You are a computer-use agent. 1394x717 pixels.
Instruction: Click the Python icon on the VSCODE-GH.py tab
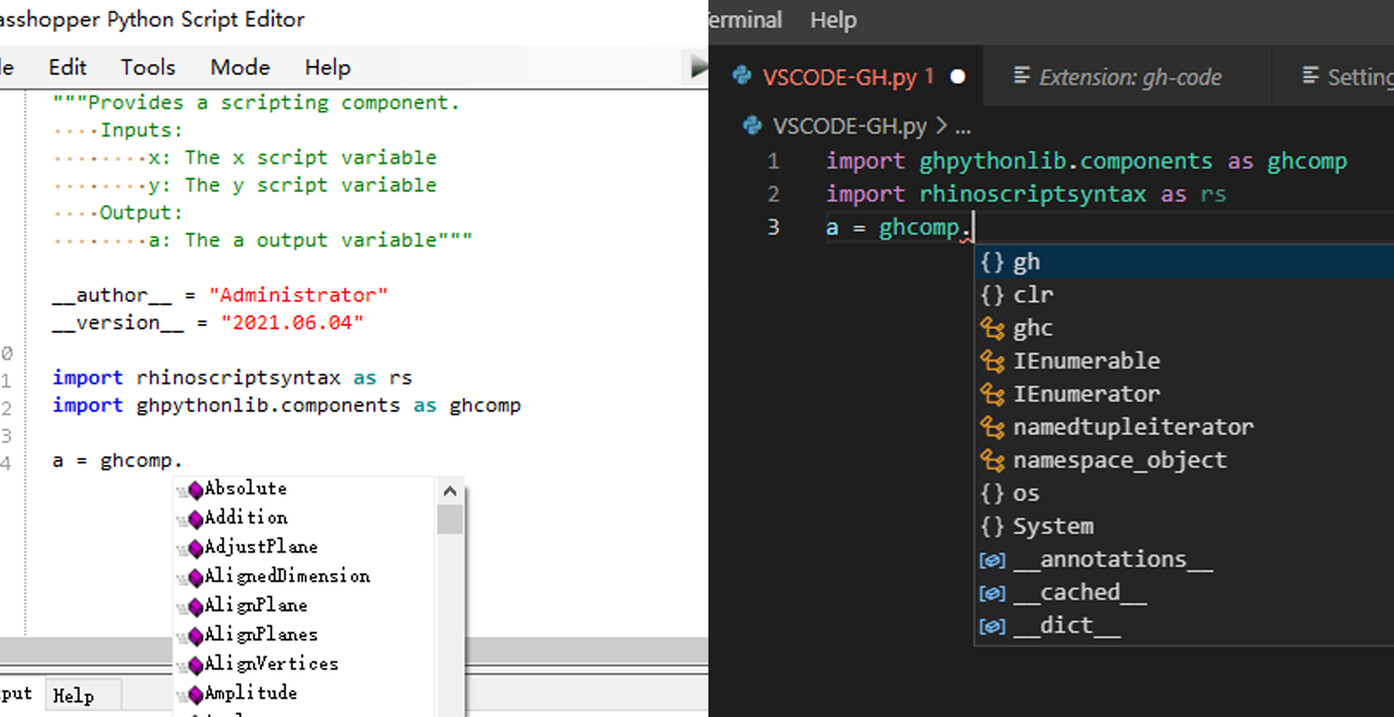coord(739,75)
